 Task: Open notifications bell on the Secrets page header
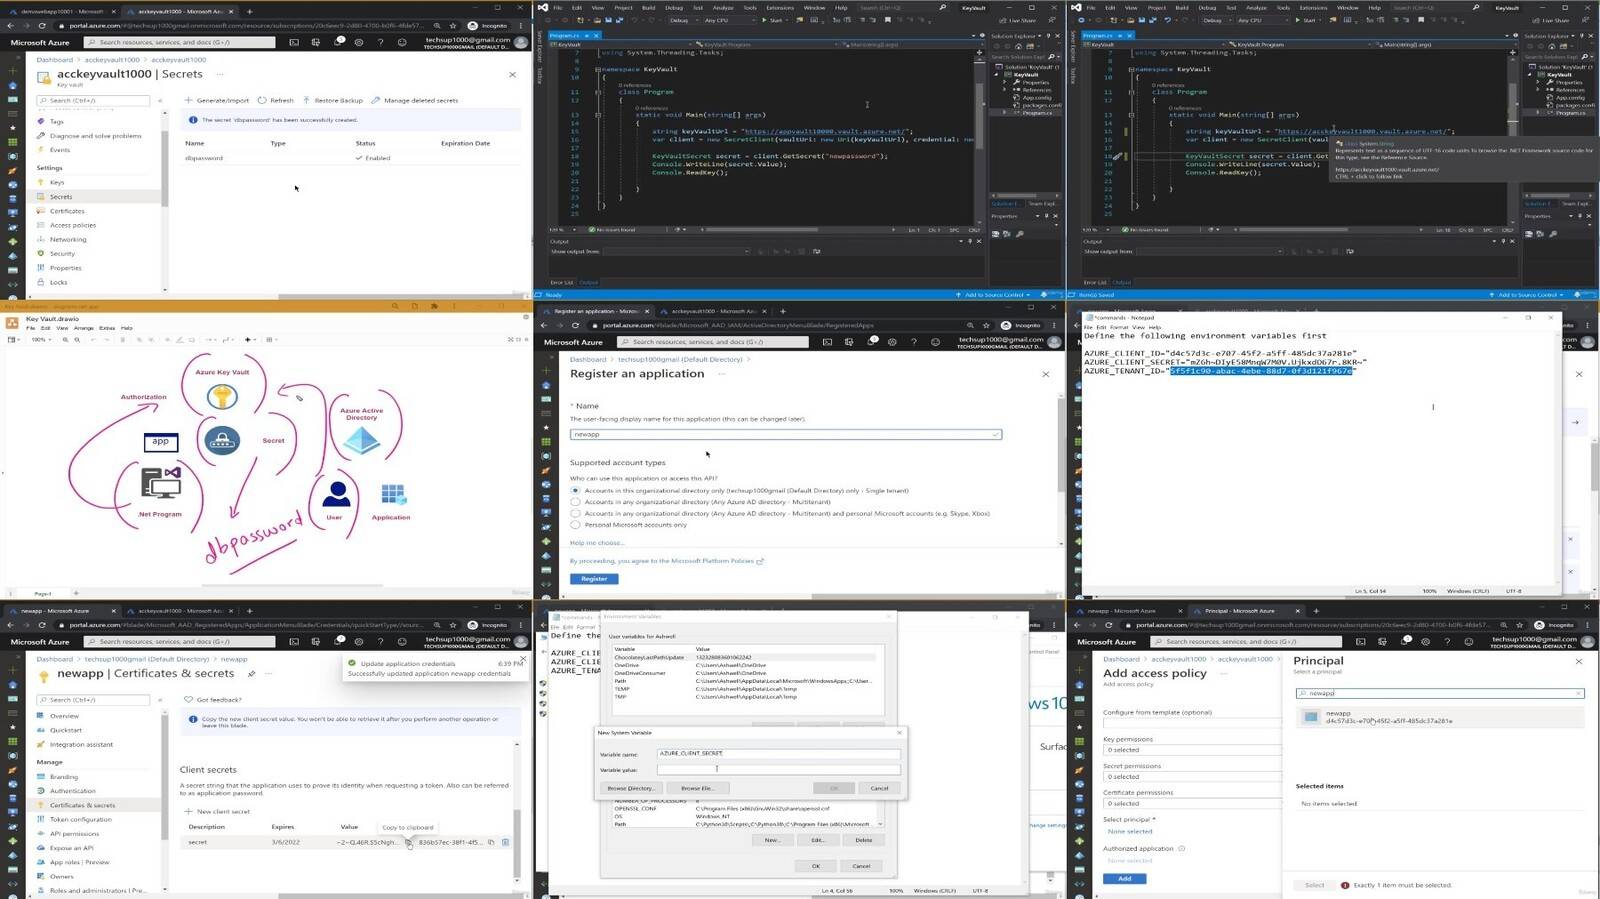point(338,42)
